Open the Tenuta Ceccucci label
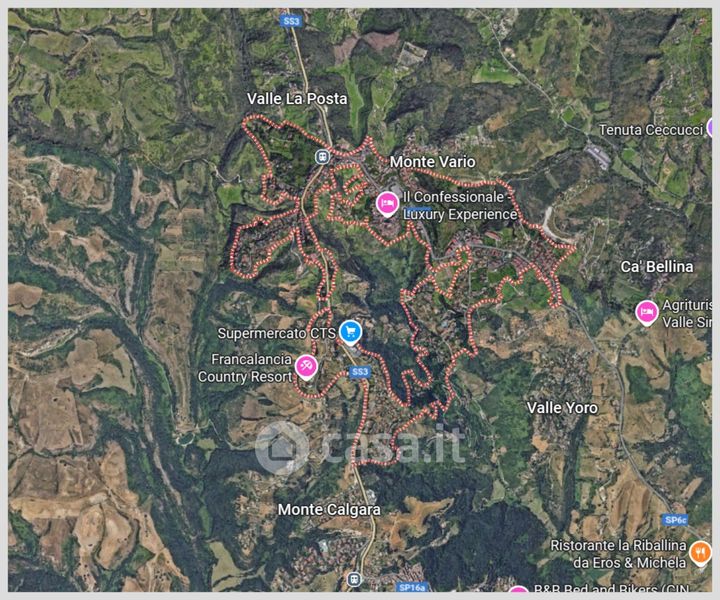The image size is (720, 600). tap(651, 130)
